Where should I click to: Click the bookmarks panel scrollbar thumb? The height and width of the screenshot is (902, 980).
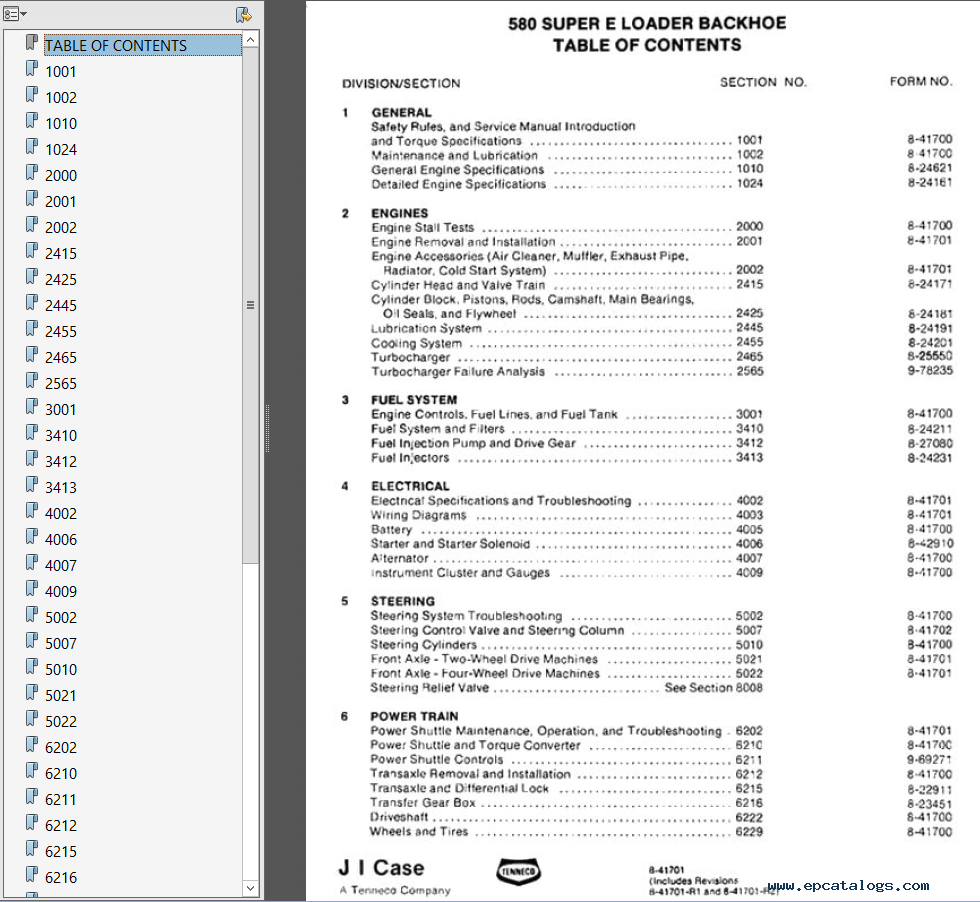(251, 305)
